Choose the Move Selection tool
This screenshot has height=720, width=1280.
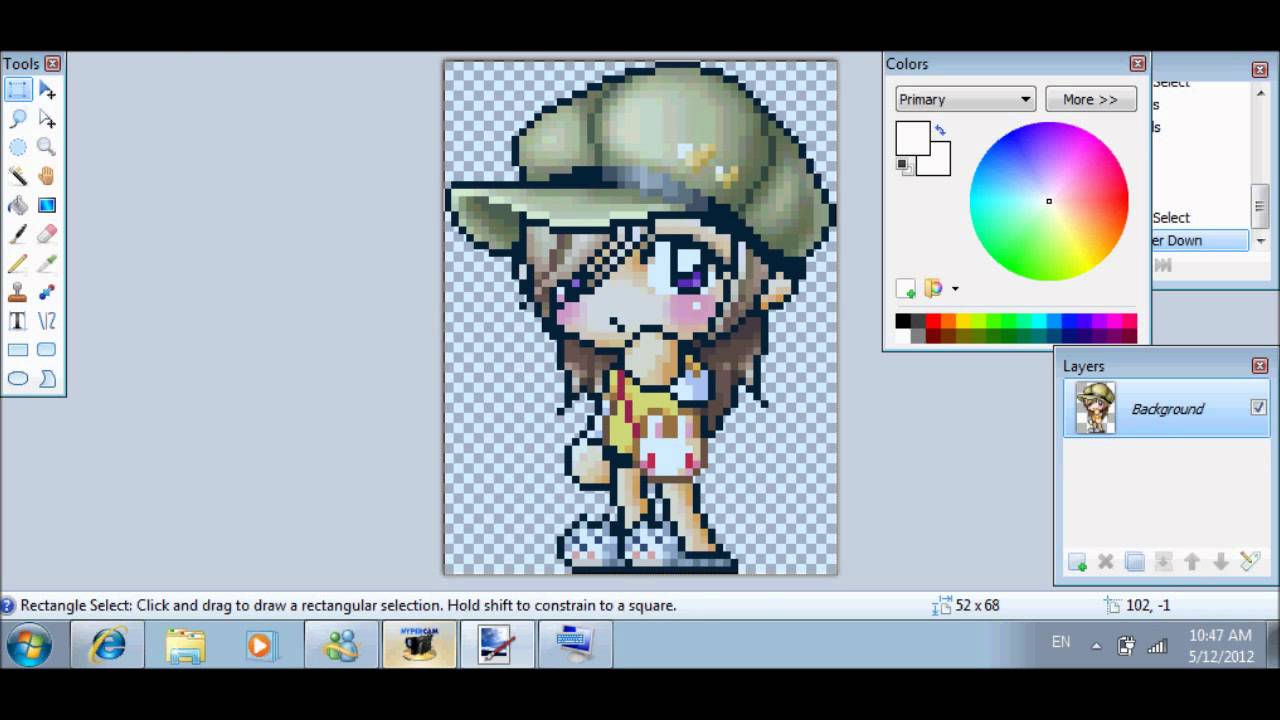[x=47, y=118]
